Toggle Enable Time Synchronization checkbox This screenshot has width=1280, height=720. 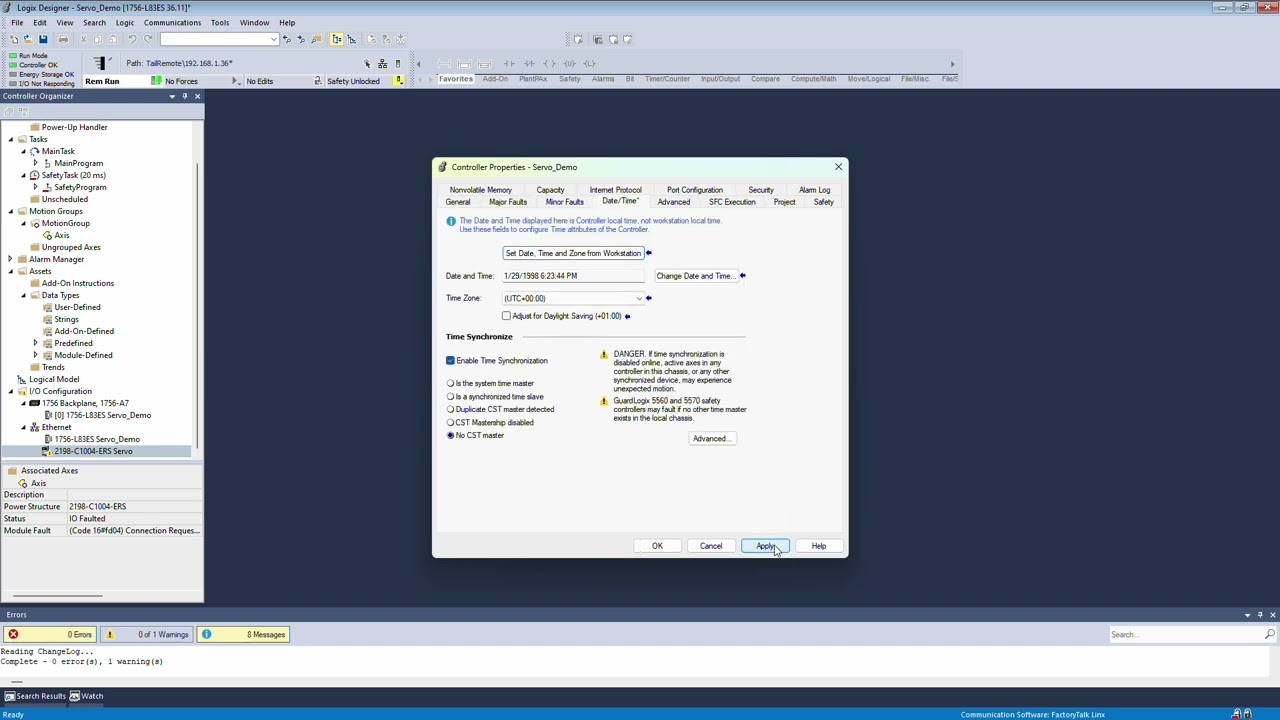450,361
